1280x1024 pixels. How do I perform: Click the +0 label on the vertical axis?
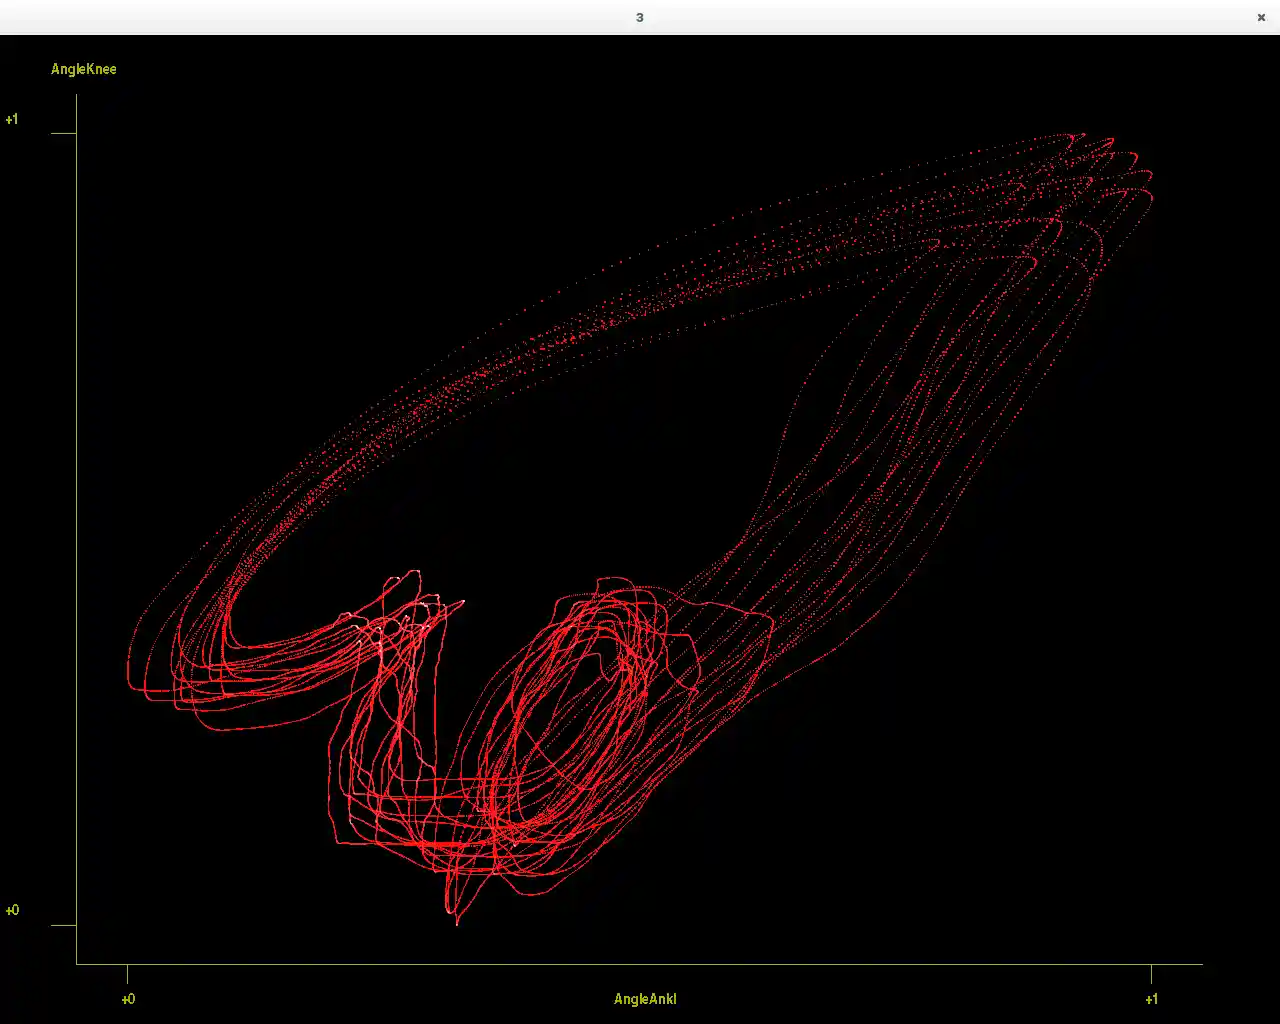12,910
